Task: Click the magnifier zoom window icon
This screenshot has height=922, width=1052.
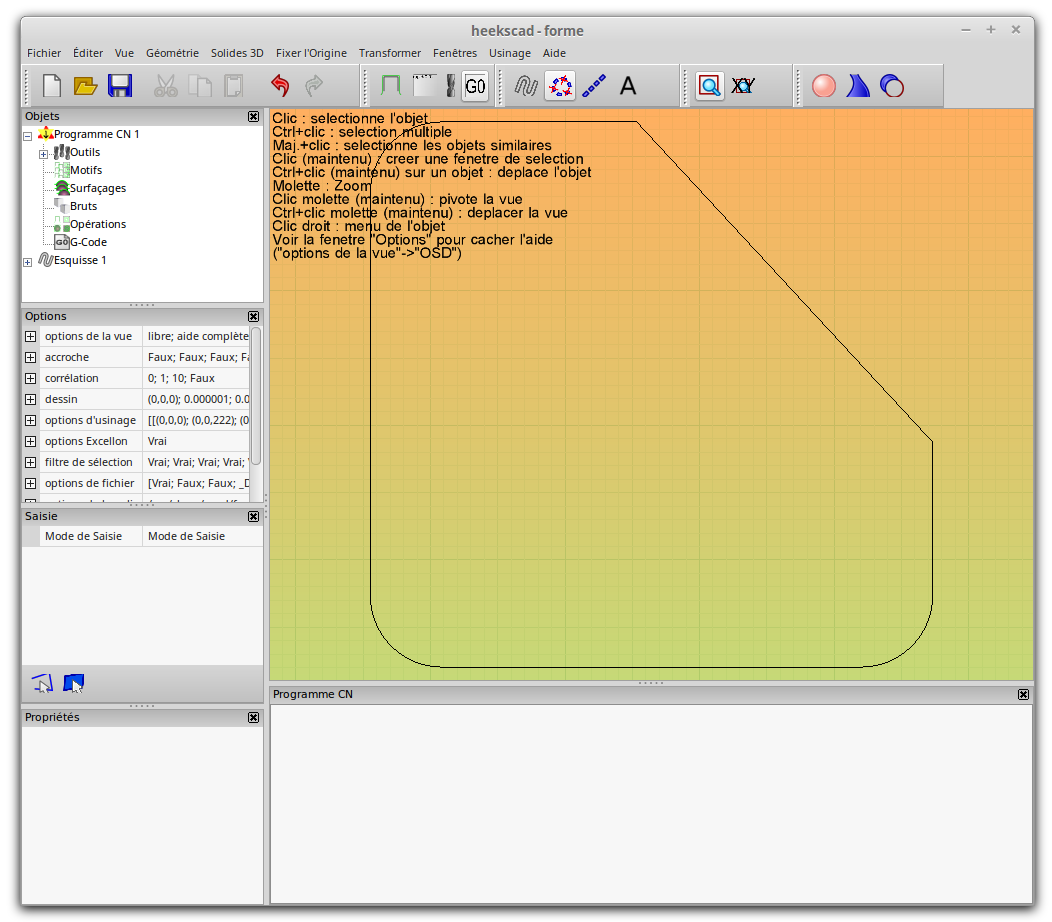Action: point(709,86)
